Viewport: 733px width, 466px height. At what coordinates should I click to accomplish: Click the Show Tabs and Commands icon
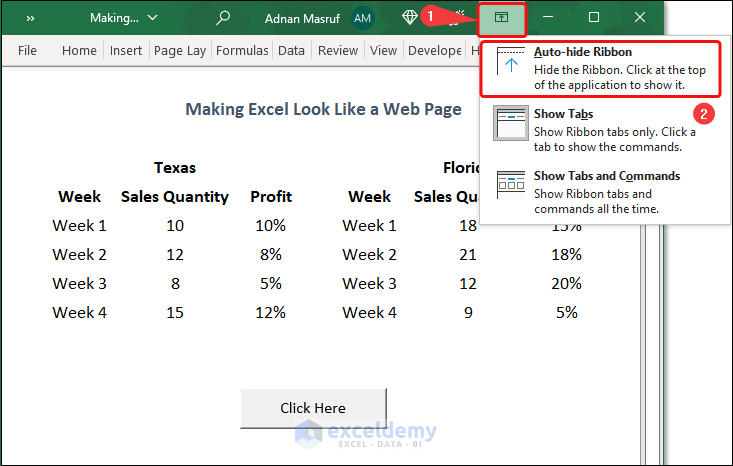click(510, 185)
